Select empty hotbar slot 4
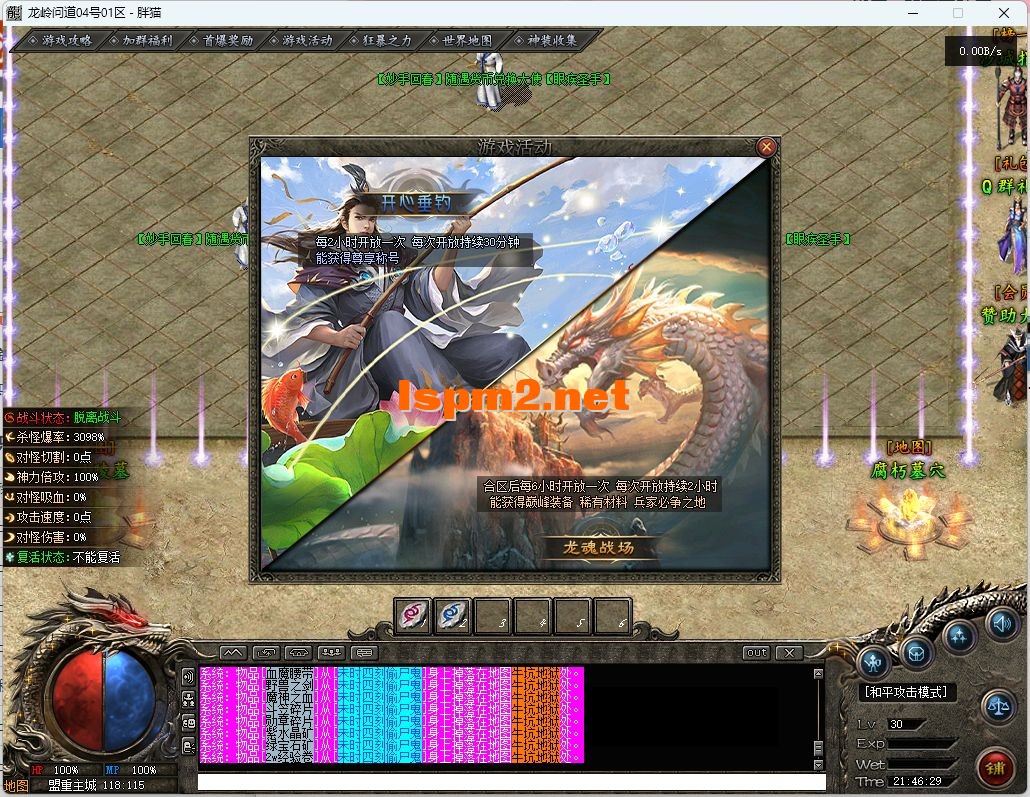 [532, 616]
